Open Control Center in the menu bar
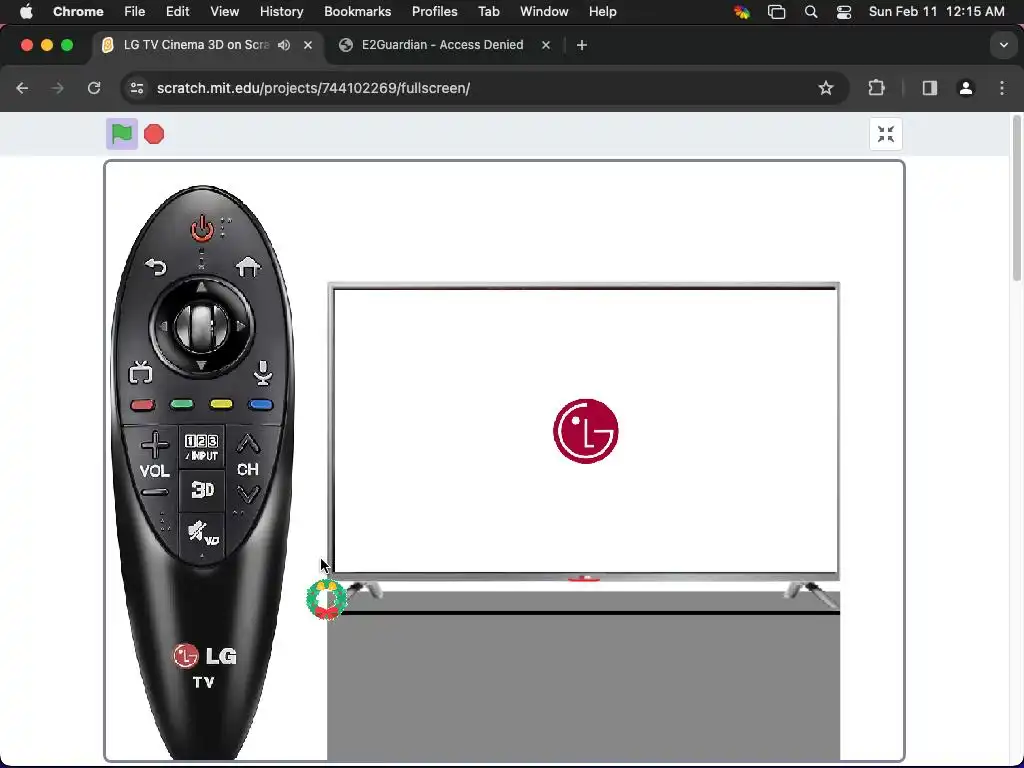The image size is (1024, 768). point(844,12)
